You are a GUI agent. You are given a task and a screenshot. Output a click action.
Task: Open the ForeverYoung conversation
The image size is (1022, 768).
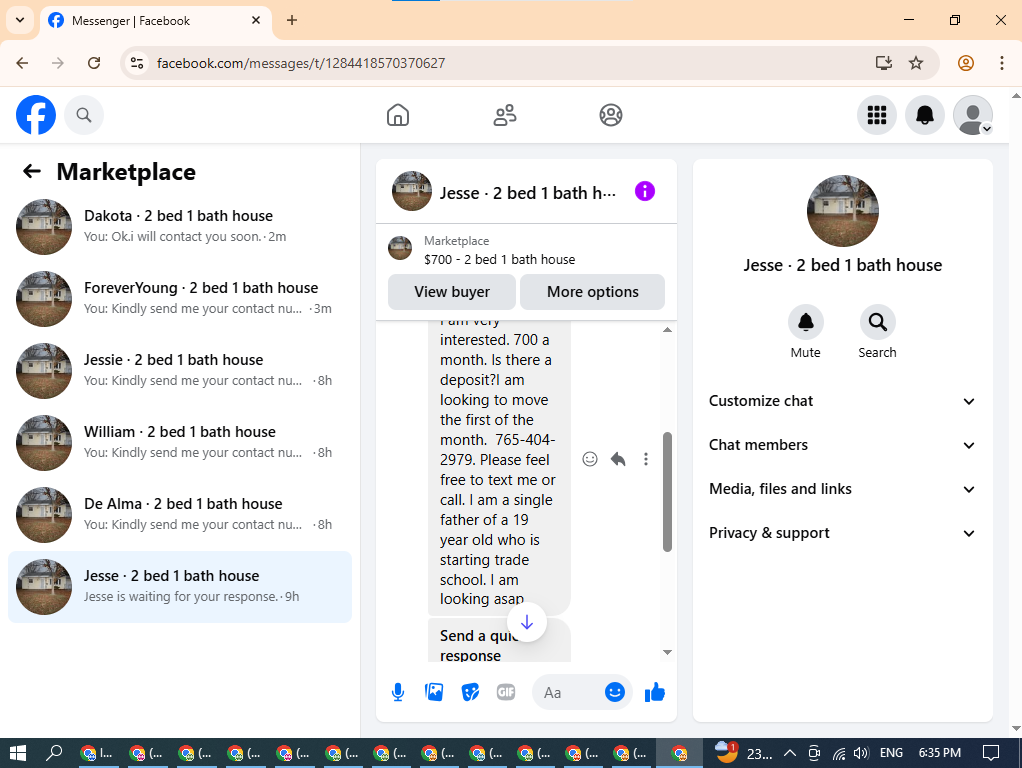[180, 299]
